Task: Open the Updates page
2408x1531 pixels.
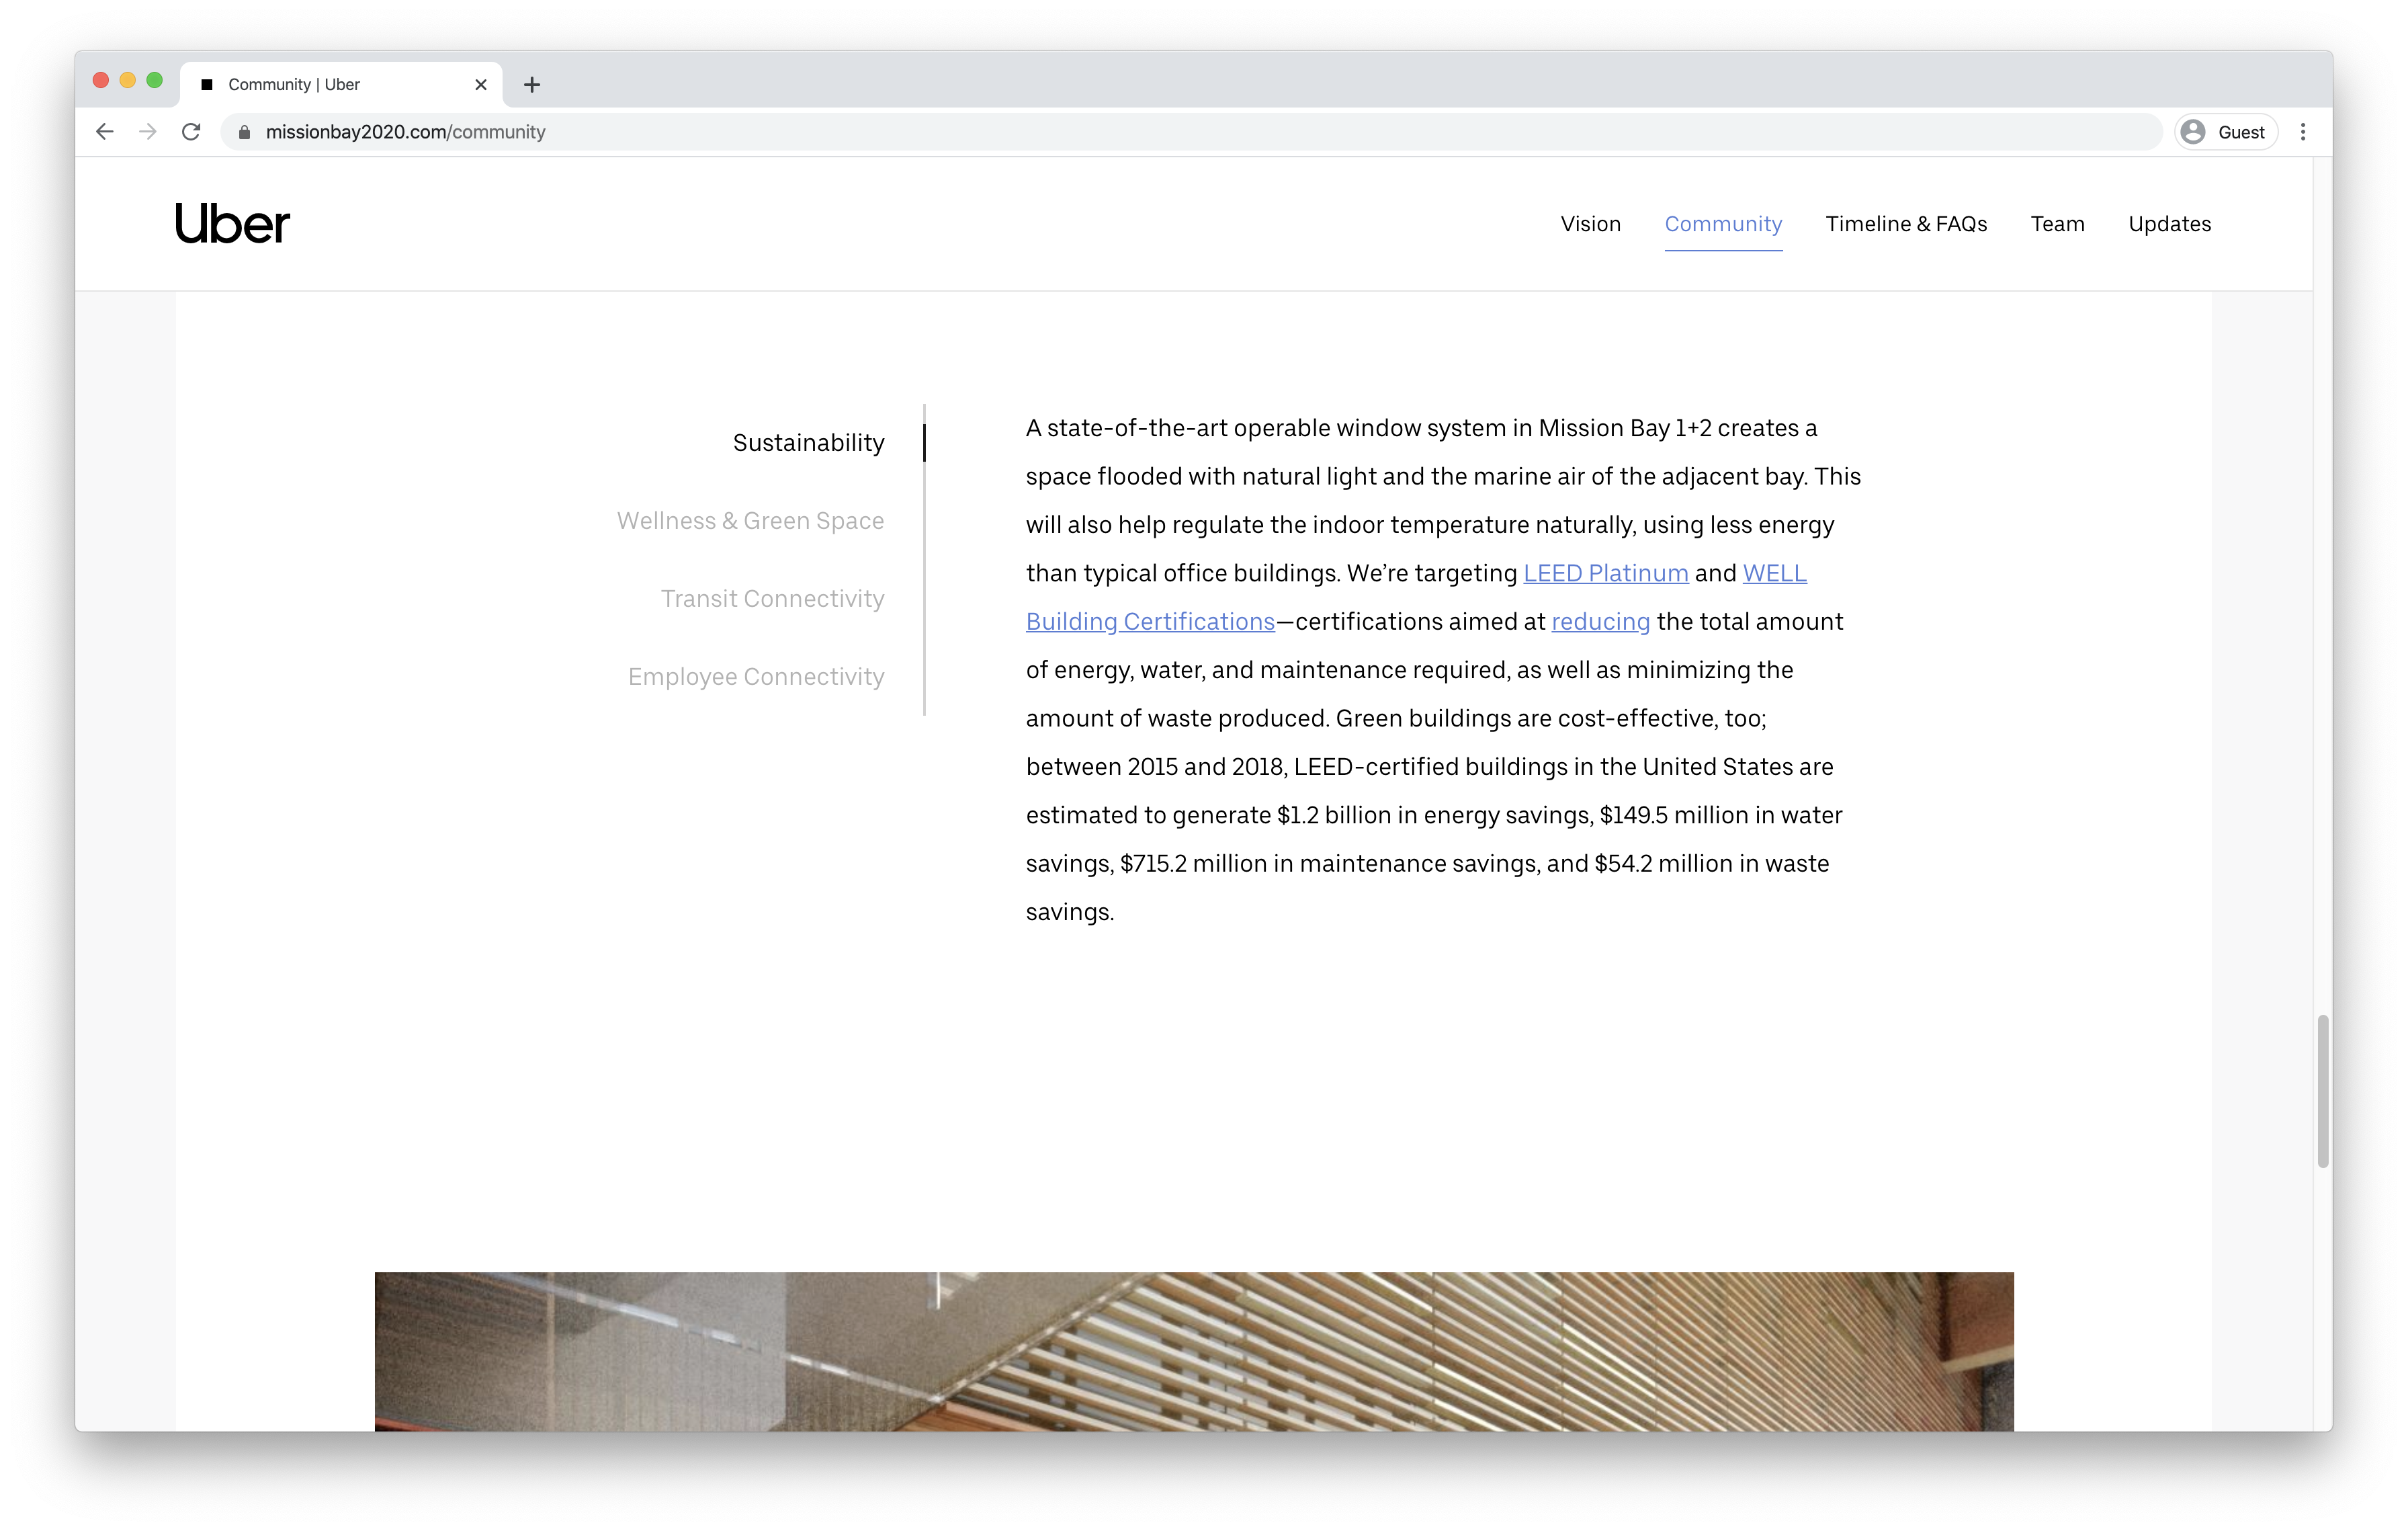Action: point(2169,224)
